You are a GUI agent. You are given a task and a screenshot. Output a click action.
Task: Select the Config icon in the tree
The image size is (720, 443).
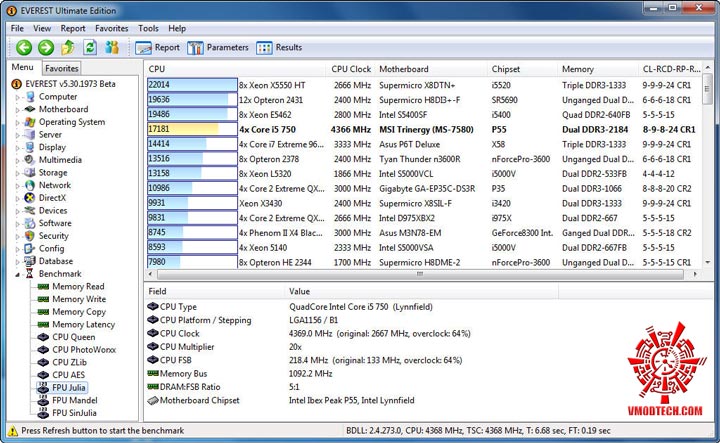tap(30, 249)
